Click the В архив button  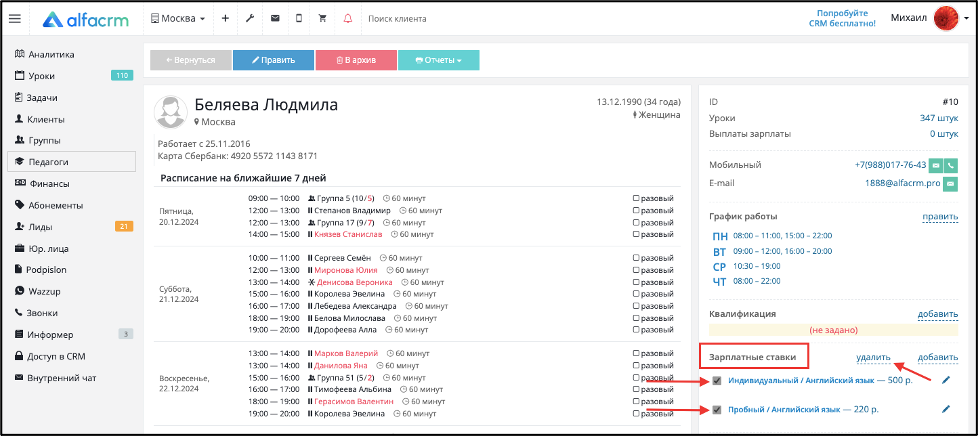click(356, 60)
